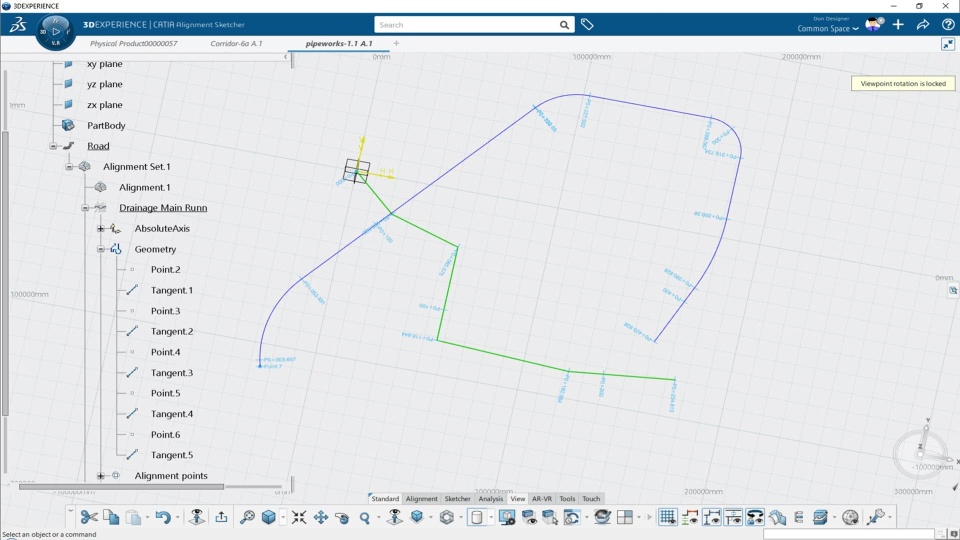Open the Undo history dropdown arrow
This screenshot has width=960, height=540.
tap(178, 518)
